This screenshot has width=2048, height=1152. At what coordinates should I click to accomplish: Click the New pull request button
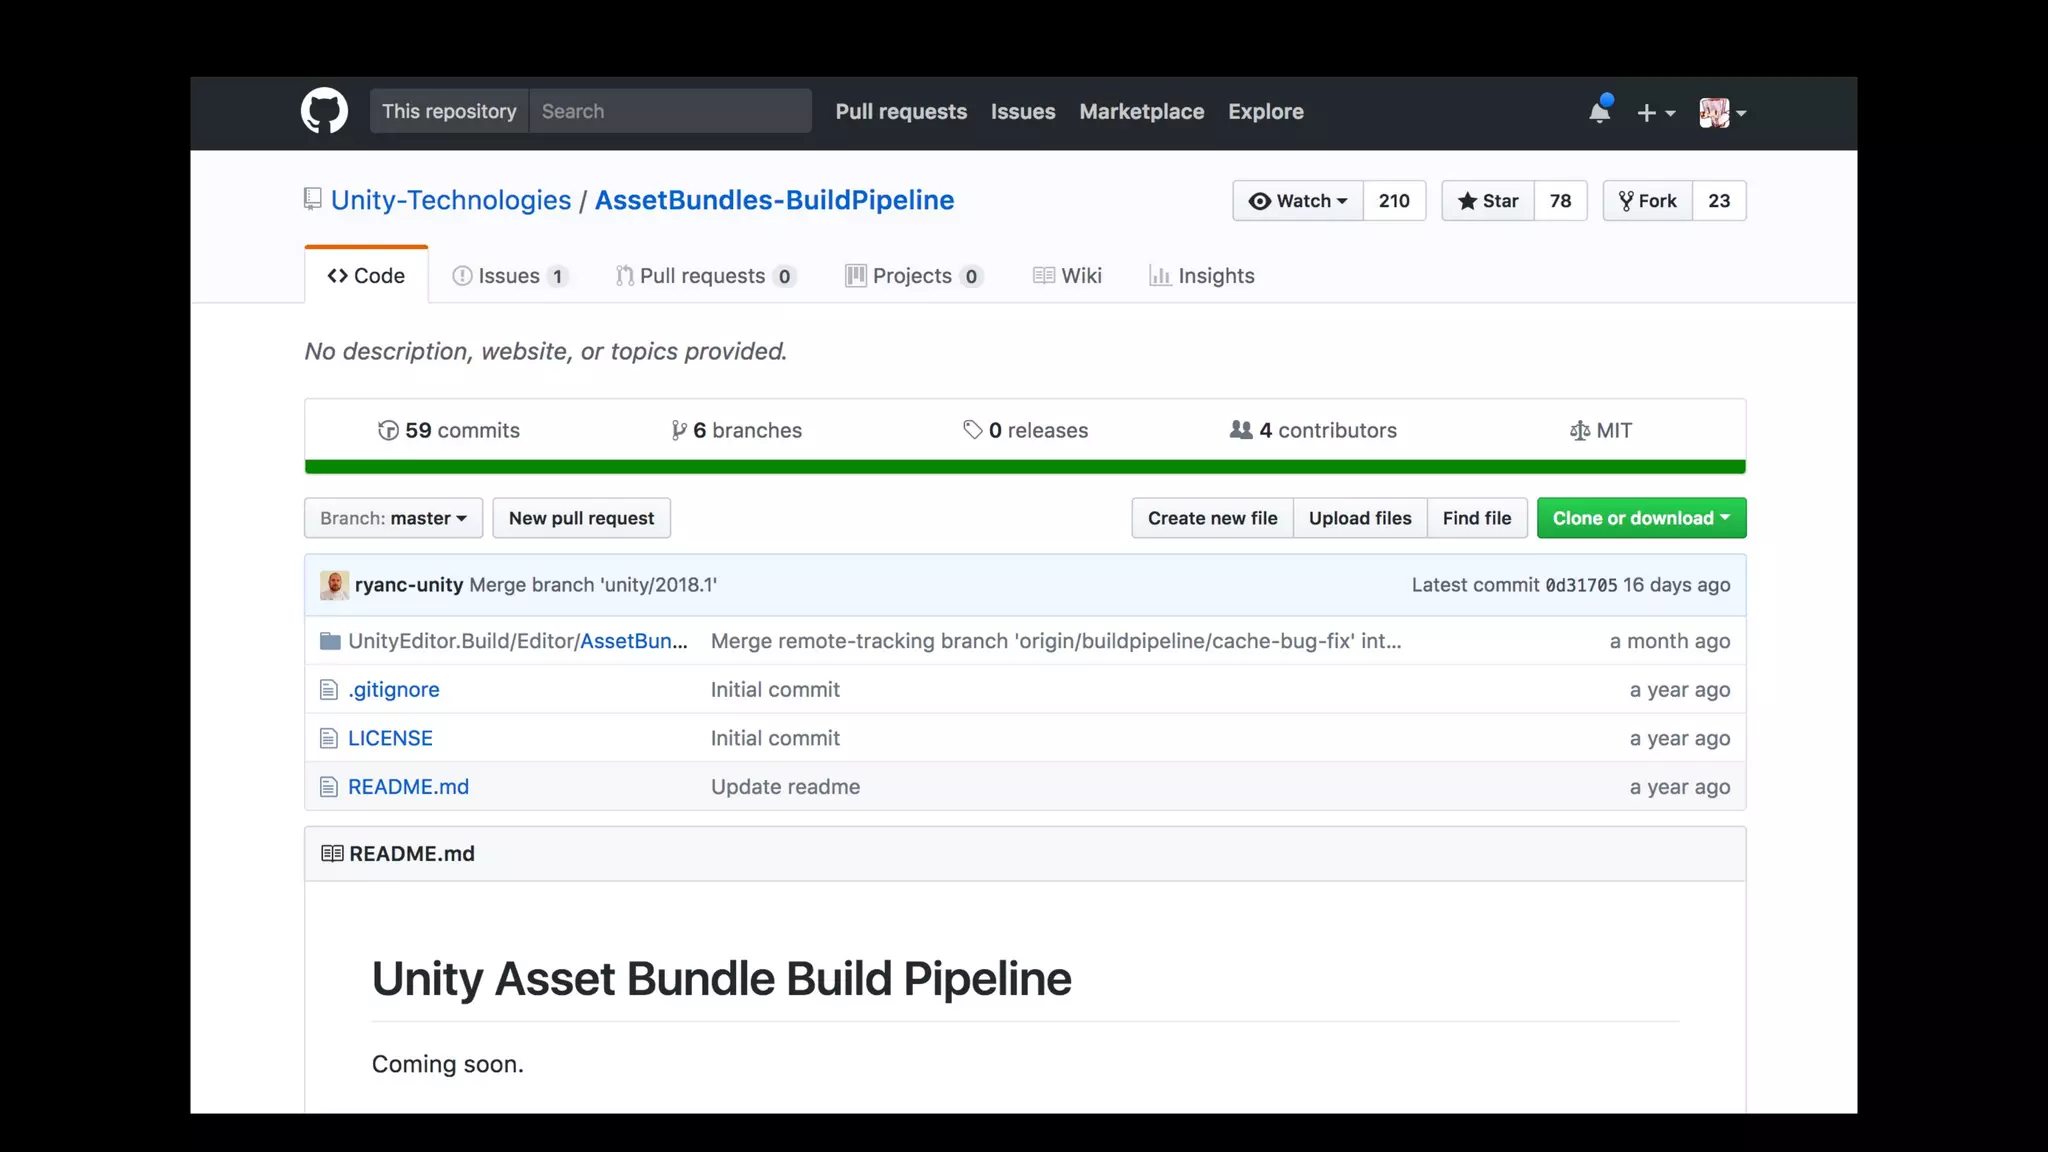(x=581, y=518)
